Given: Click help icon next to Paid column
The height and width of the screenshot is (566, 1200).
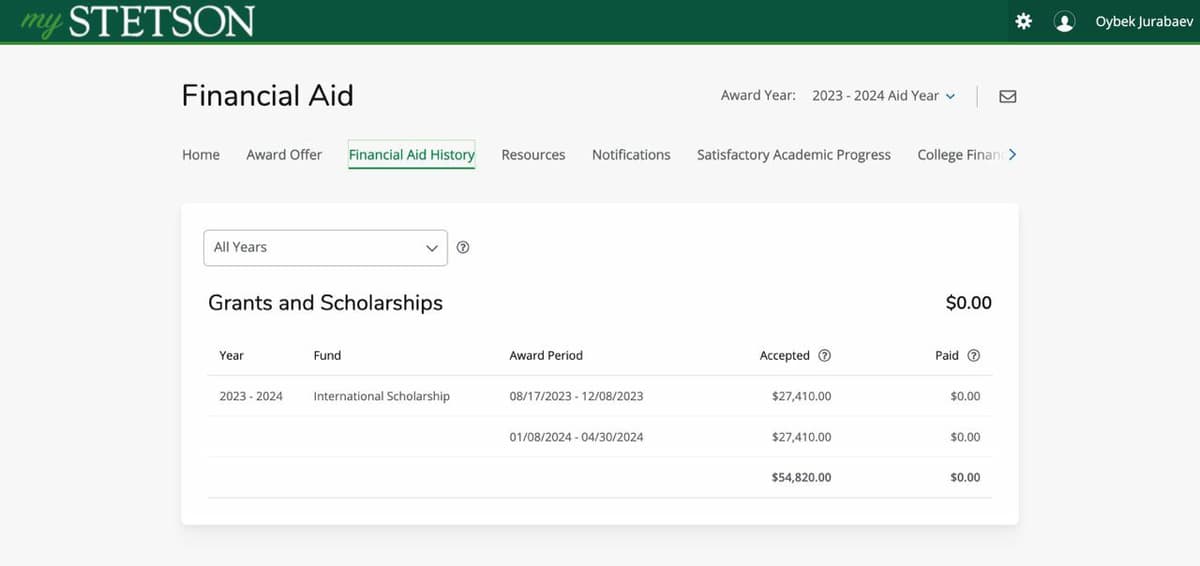Looking at the screenshot, I should pyautogui.click(x=973, y=355).
